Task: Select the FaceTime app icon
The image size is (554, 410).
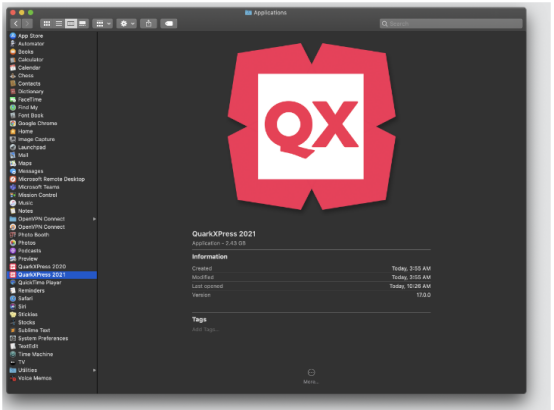Action: [13, 99]
